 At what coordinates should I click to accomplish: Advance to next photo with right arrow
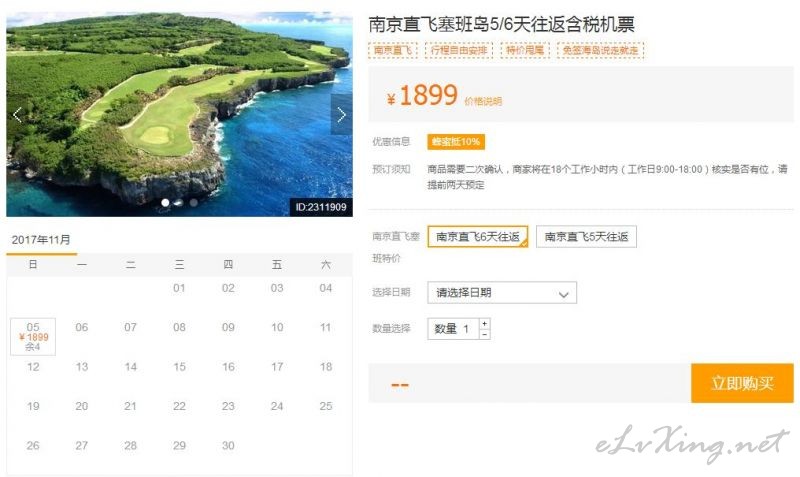click(x=341, y=115)
